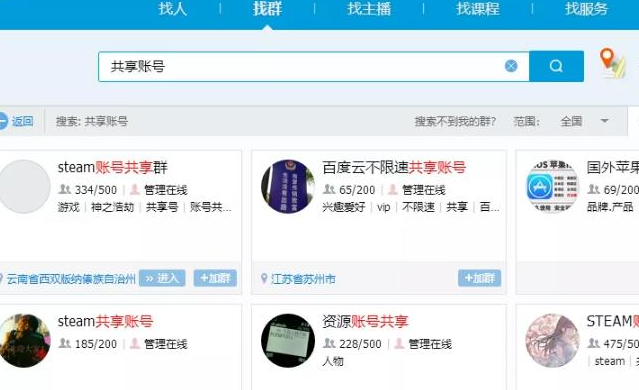Select the 找群 tab
The height and width of the screenshot is (390, 639).
point(267,9)
